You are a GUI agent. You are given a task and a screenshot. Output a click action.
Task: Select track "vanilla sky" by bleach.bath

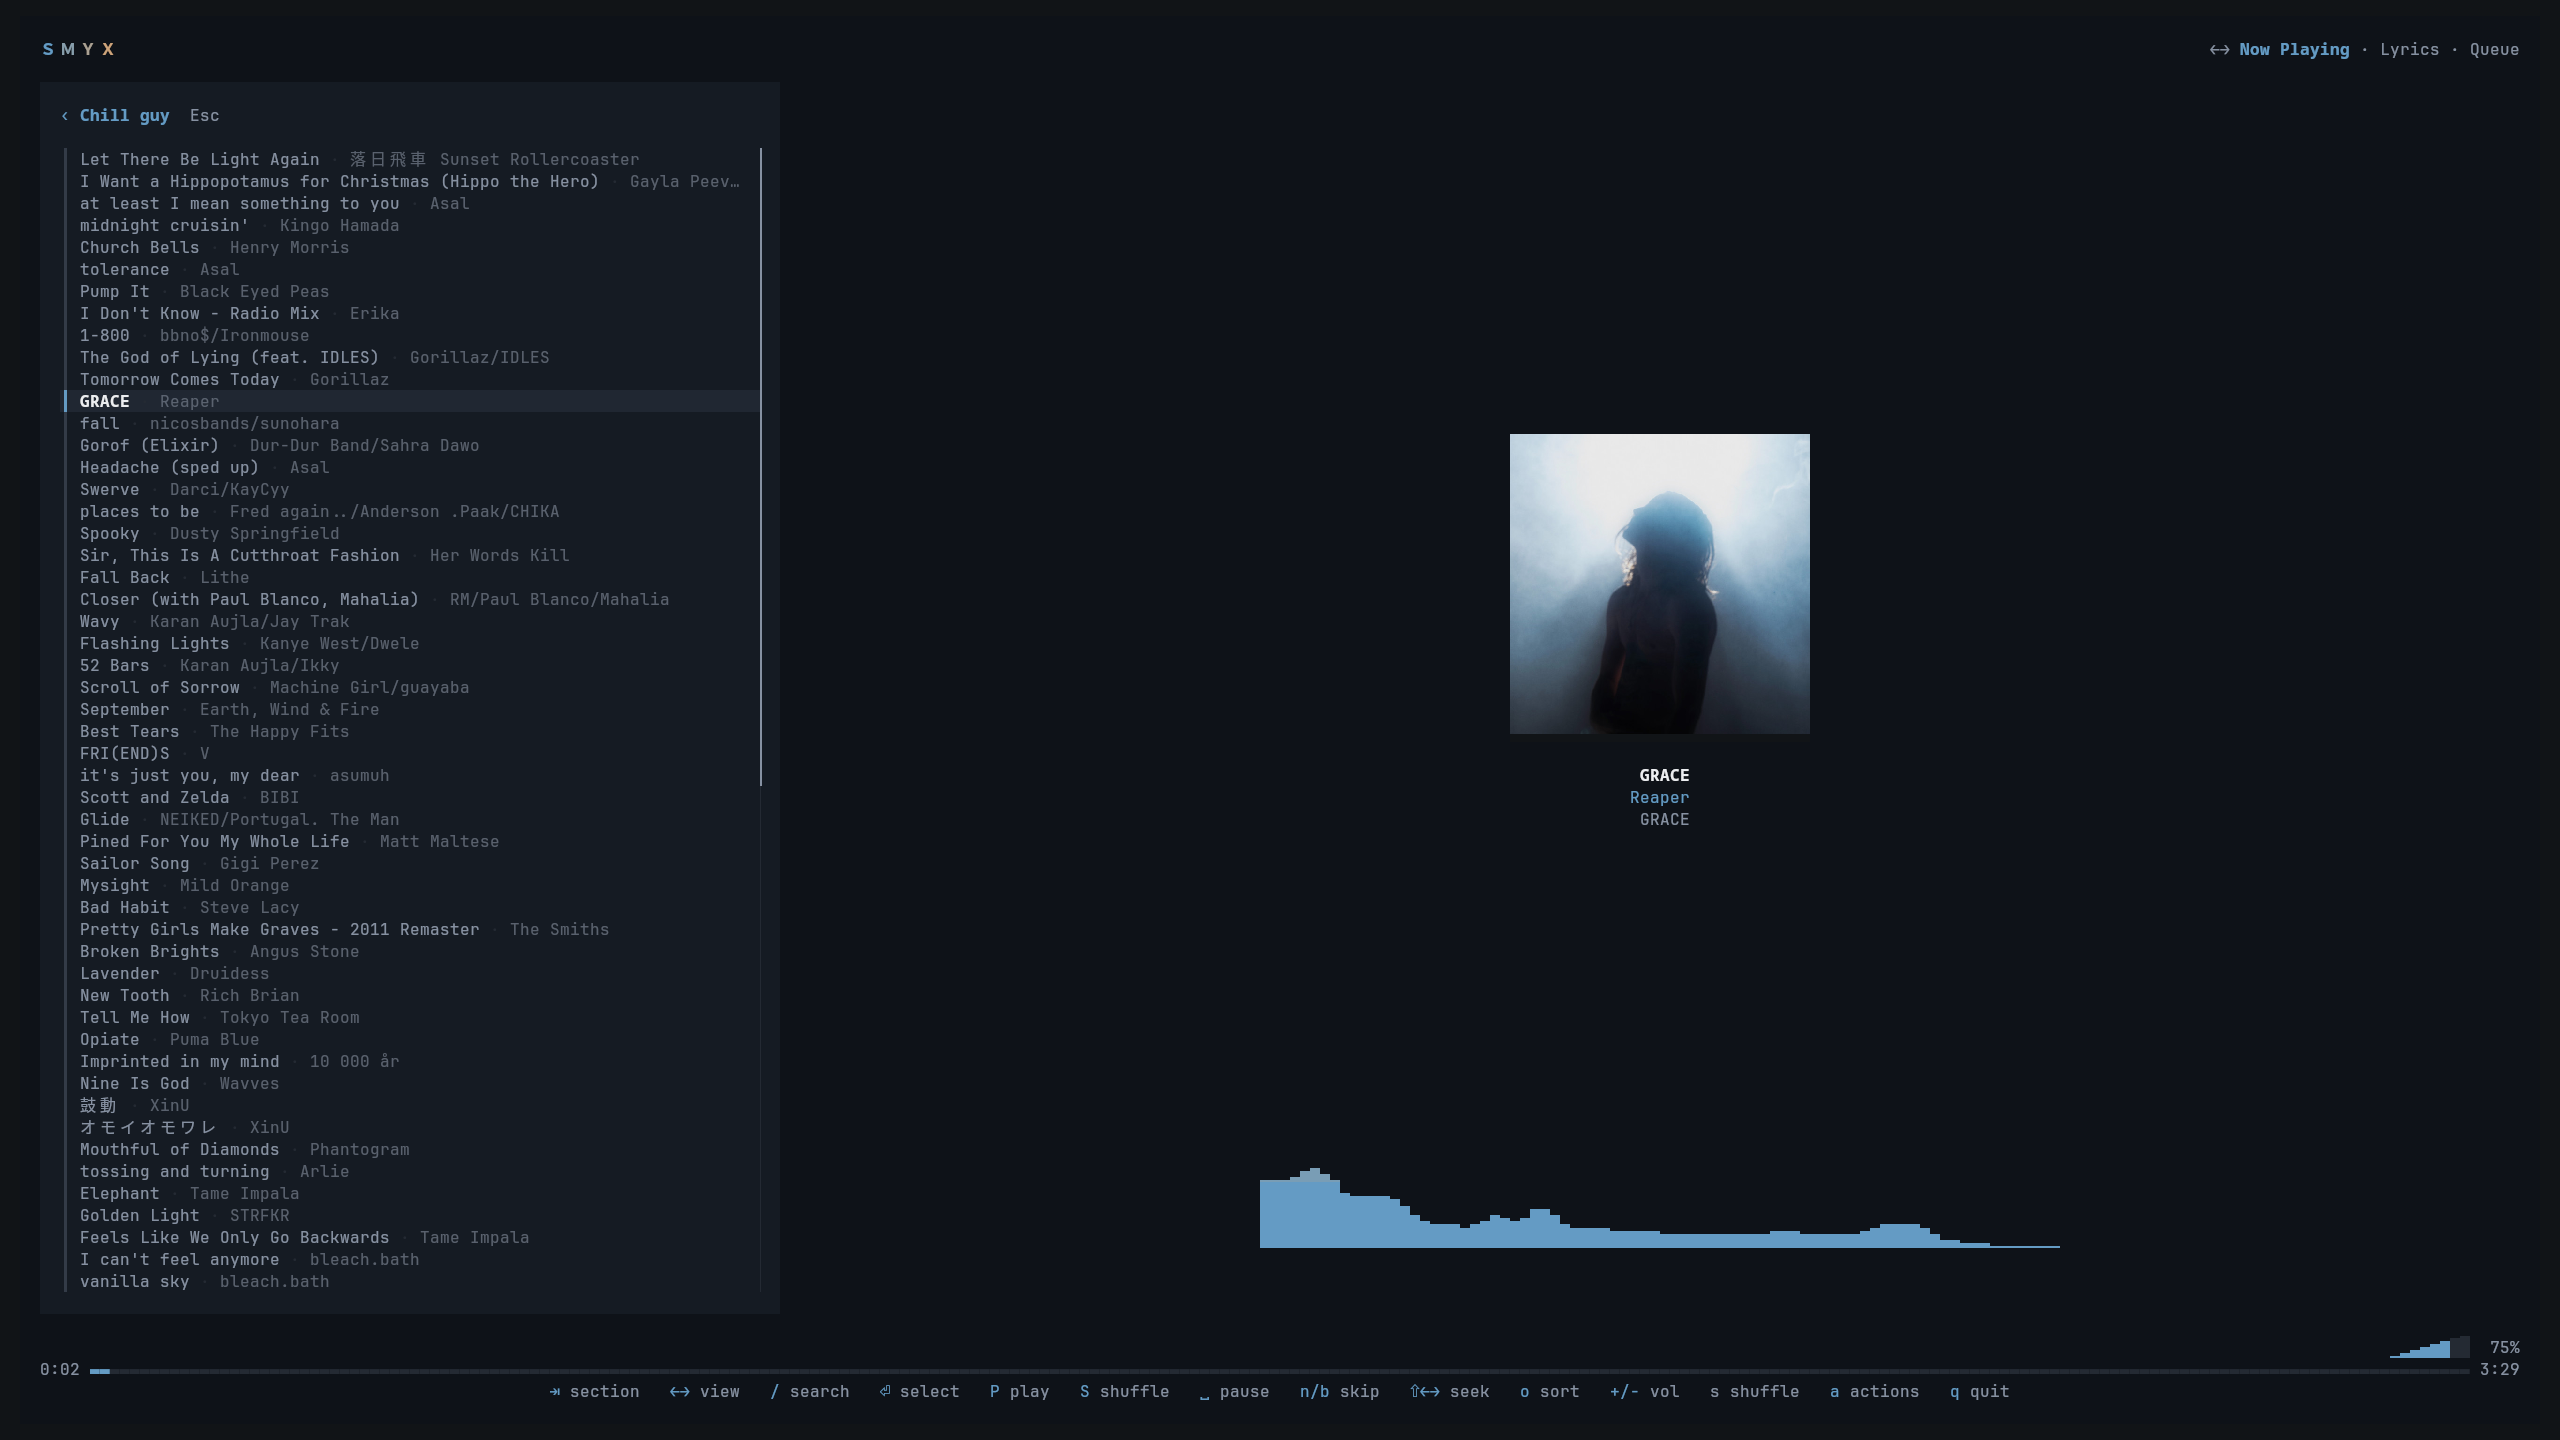tap(412, 1282)
